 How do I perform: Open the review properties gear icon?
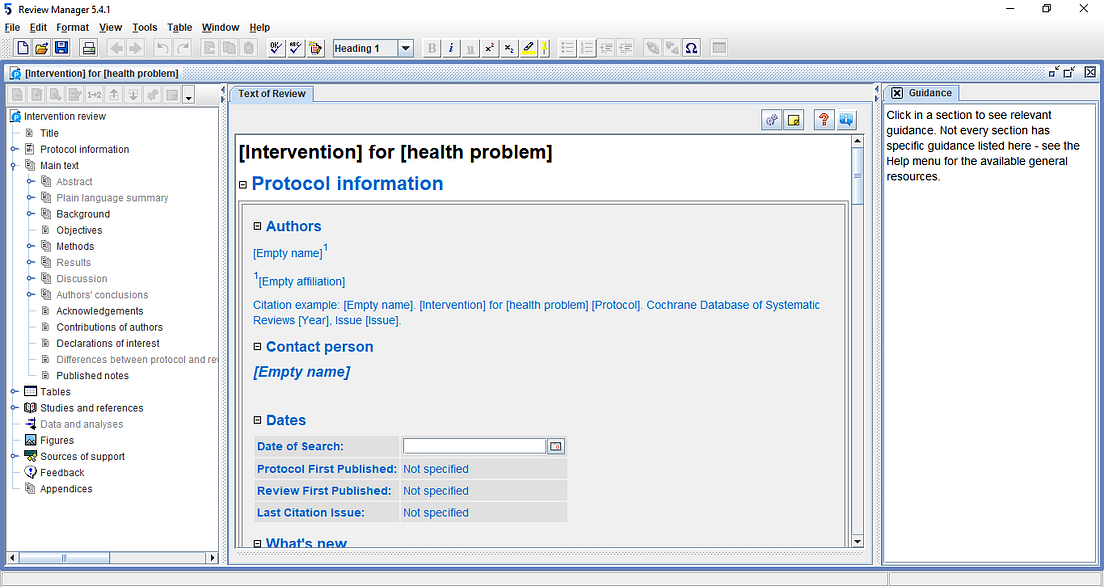tap(771, 119)
